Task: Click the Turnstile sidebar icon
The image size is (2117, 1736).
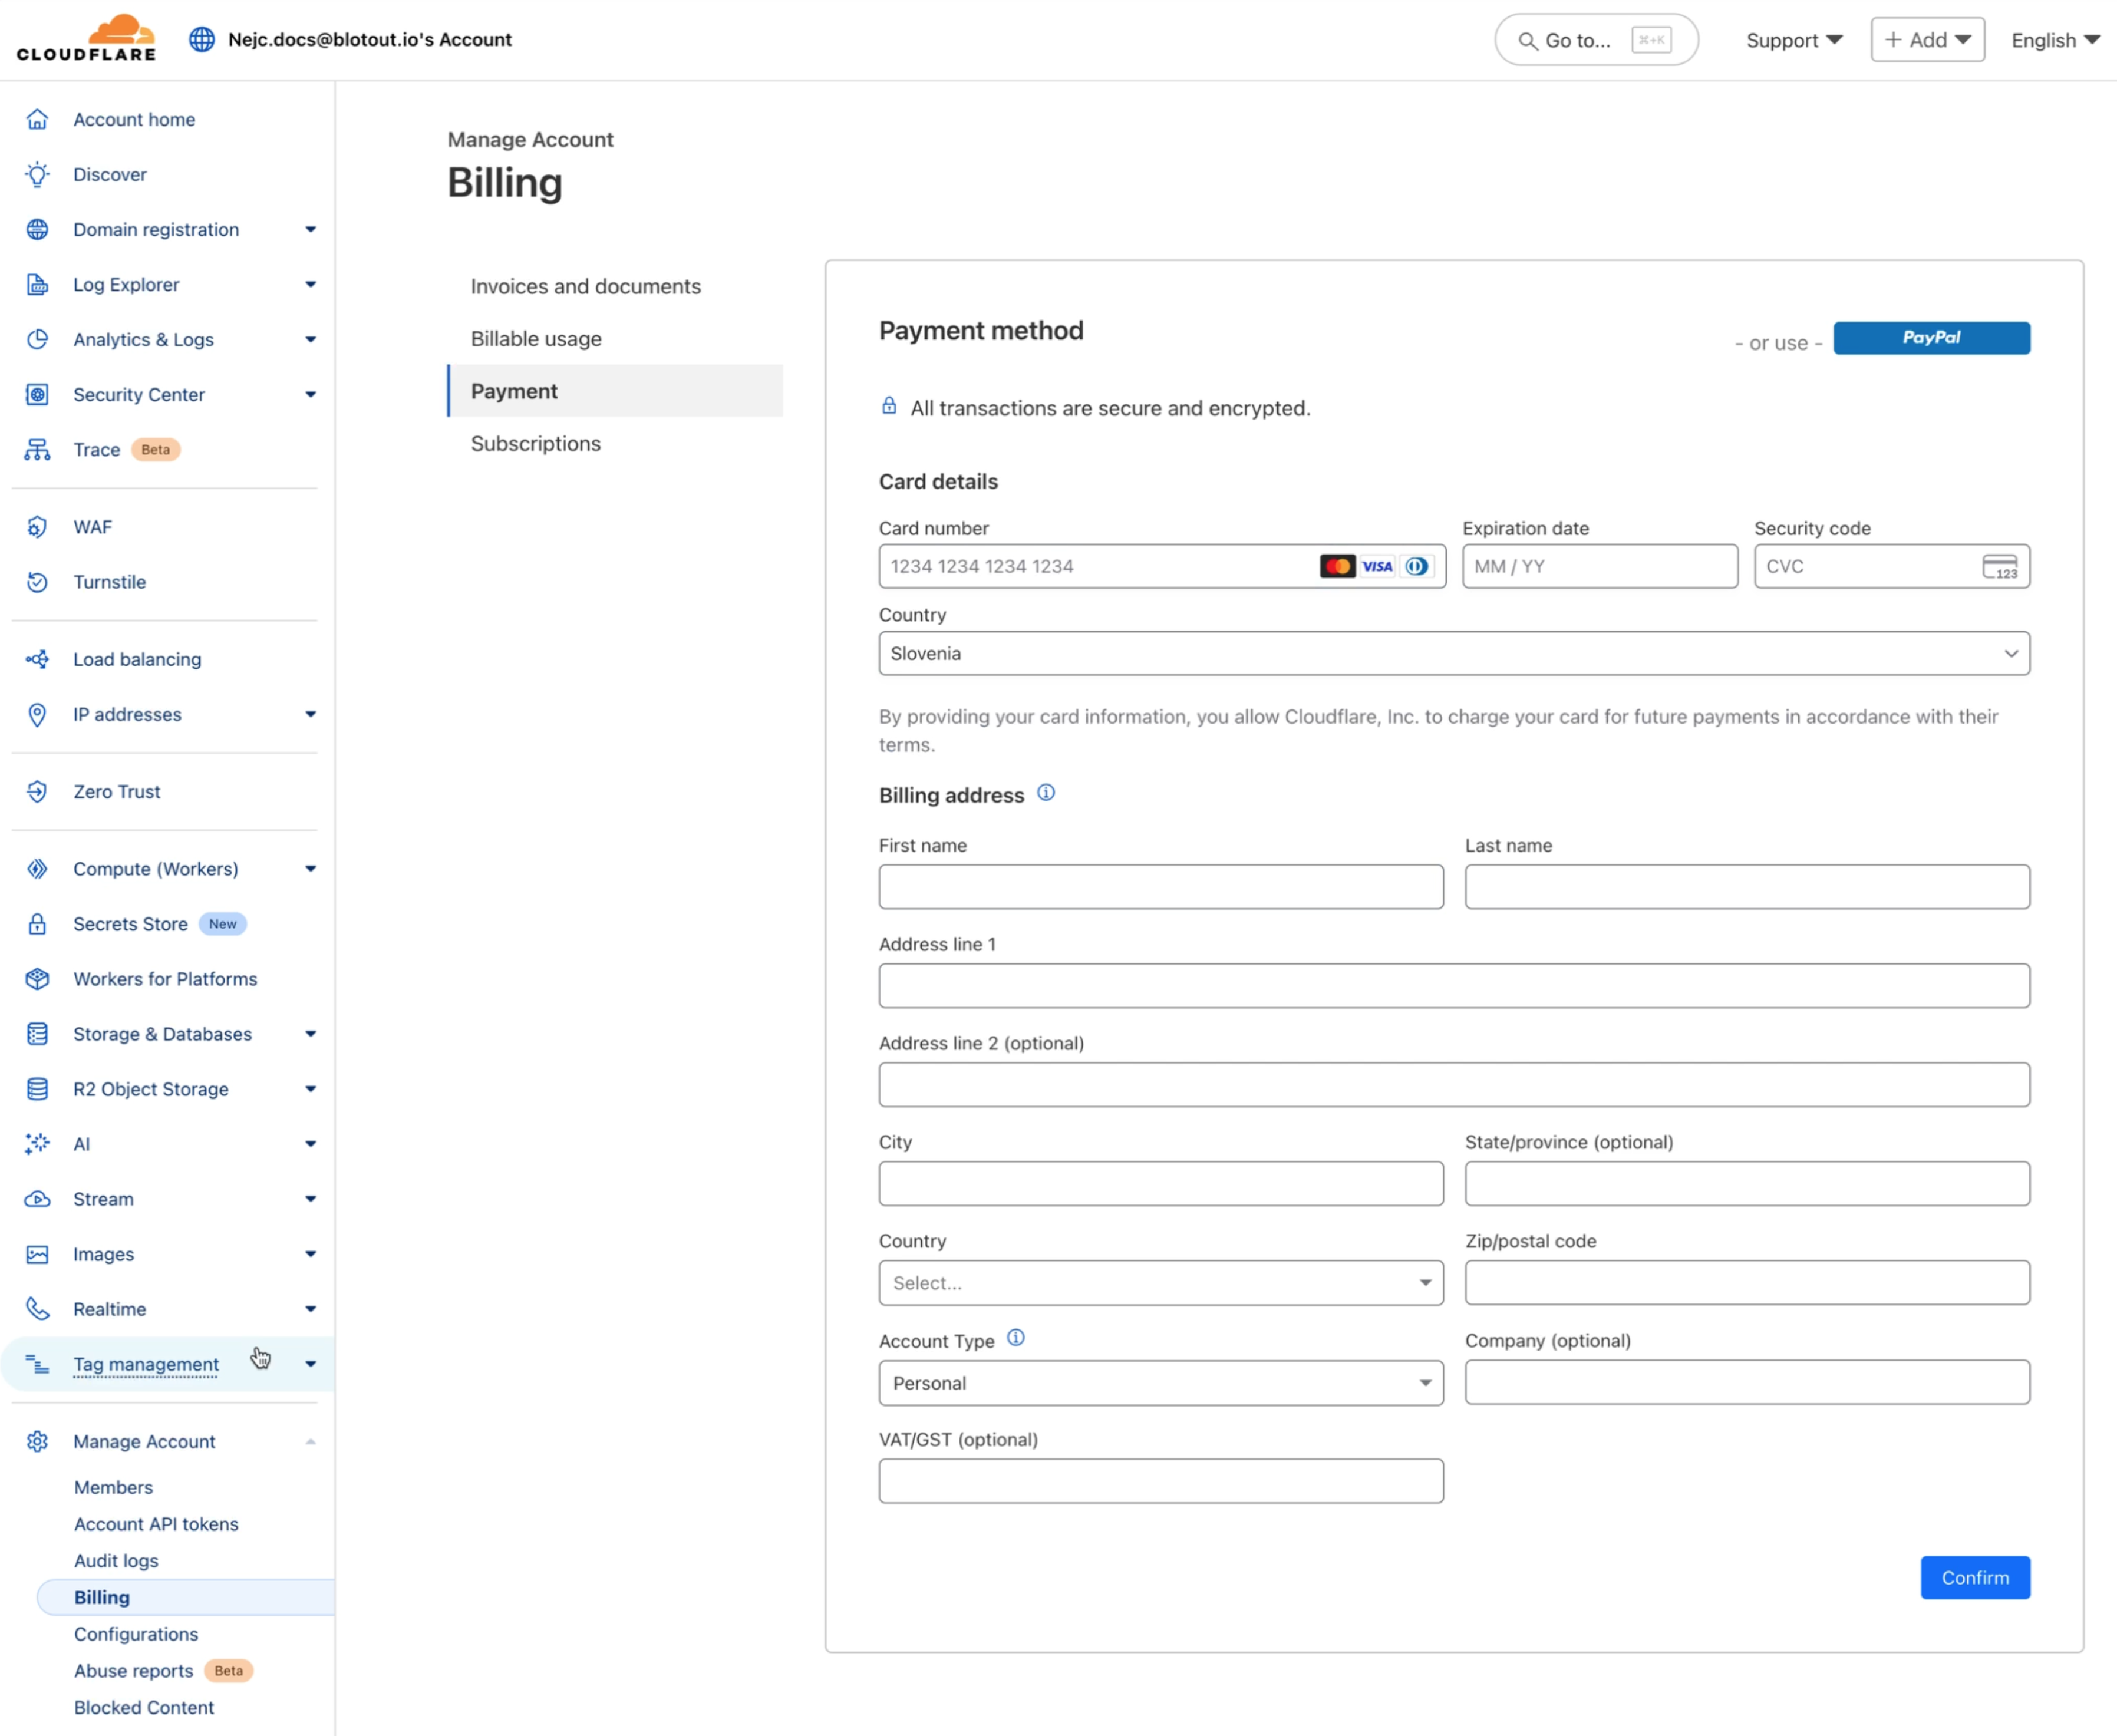Action: 37,582
